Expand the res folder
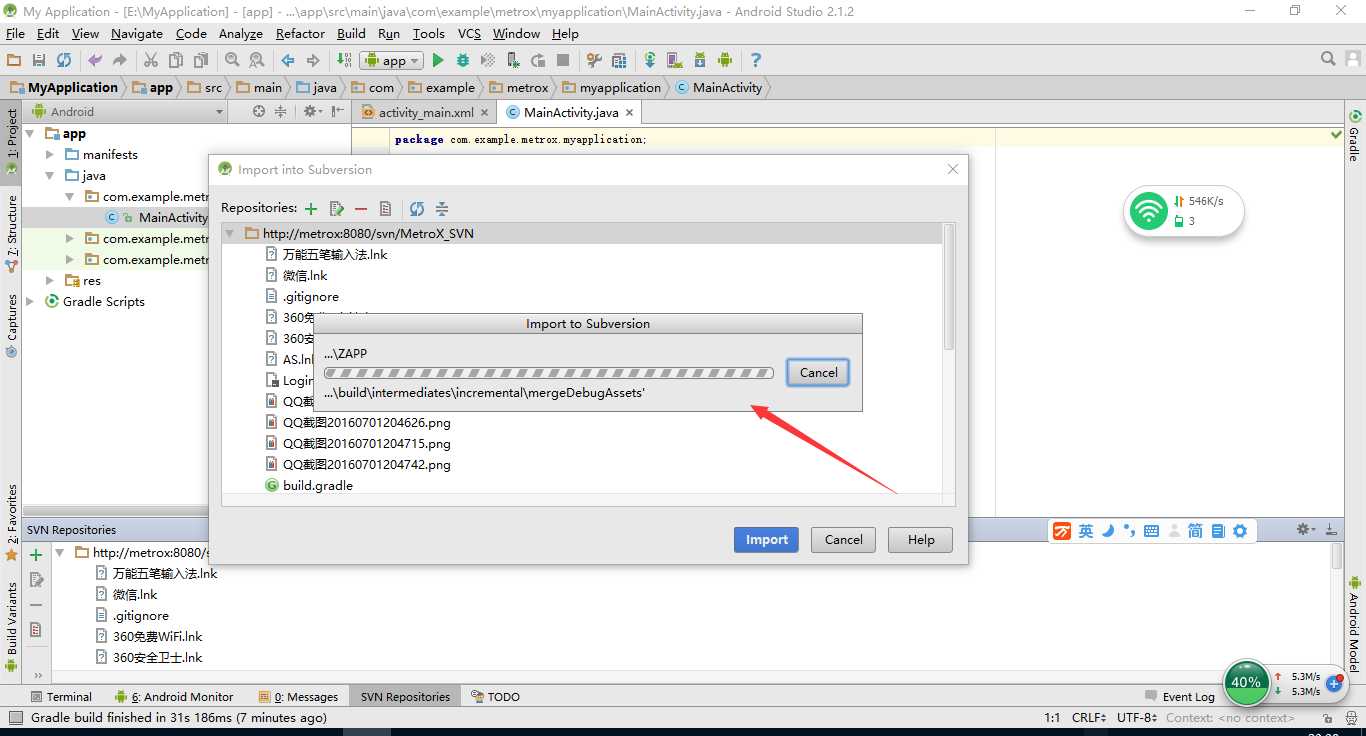Screen dimensions: 1366x736 50,281
